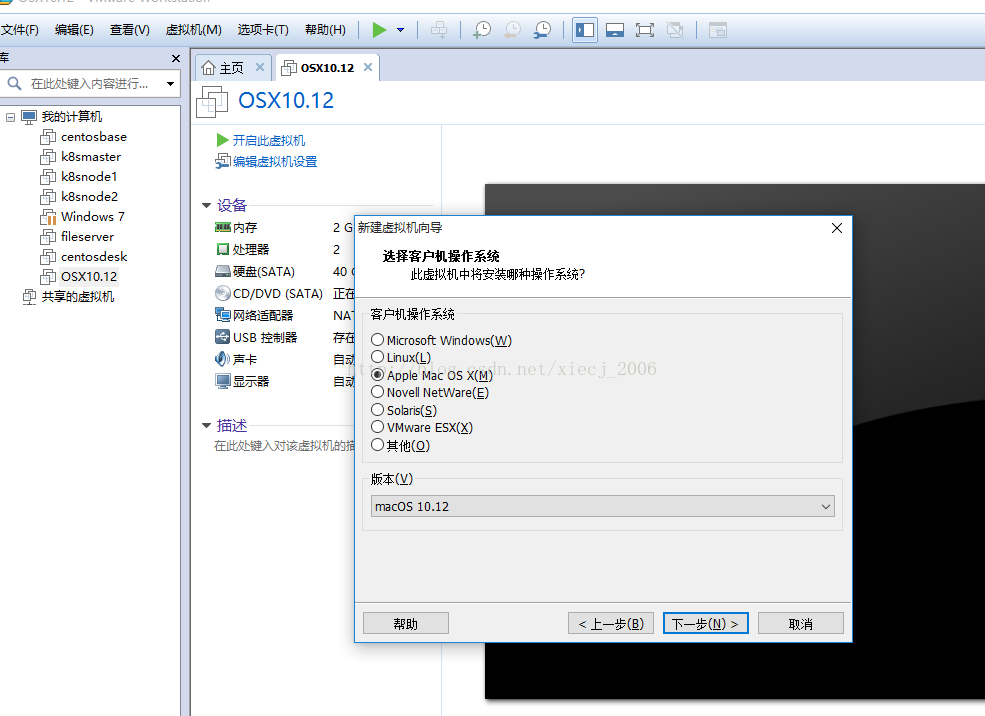This screenshot has height=716, width=985.
Task: Toggle the library sidebar view icon
Action: pos(585,30)
